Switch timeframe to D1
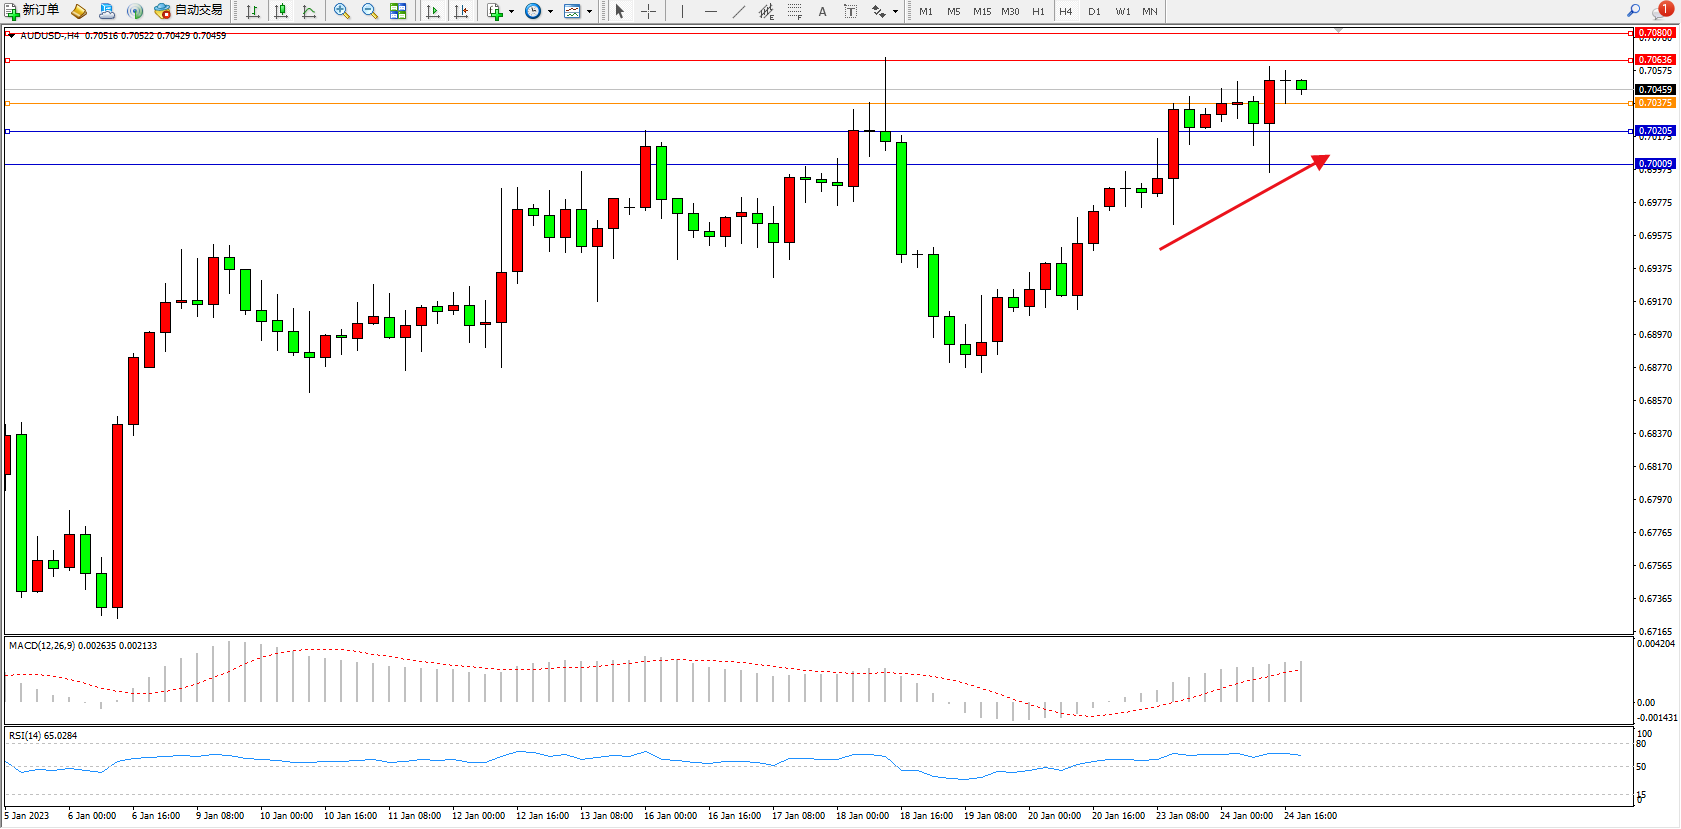This screenshot has height=829, width=1681. pyautogui.click(x=1094, y=11)
